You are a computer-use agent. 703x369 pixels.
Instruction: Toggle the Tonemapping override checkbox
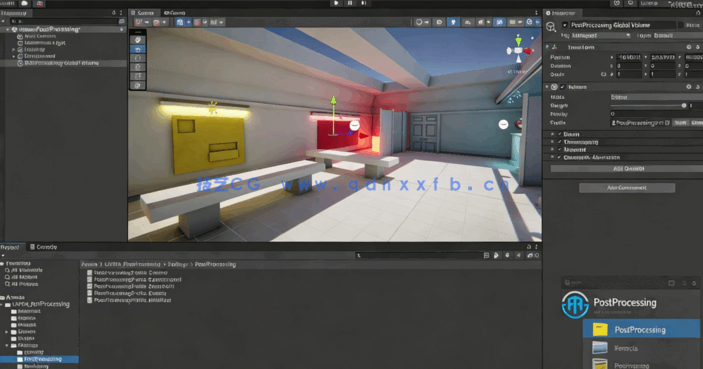pos(559,142)
